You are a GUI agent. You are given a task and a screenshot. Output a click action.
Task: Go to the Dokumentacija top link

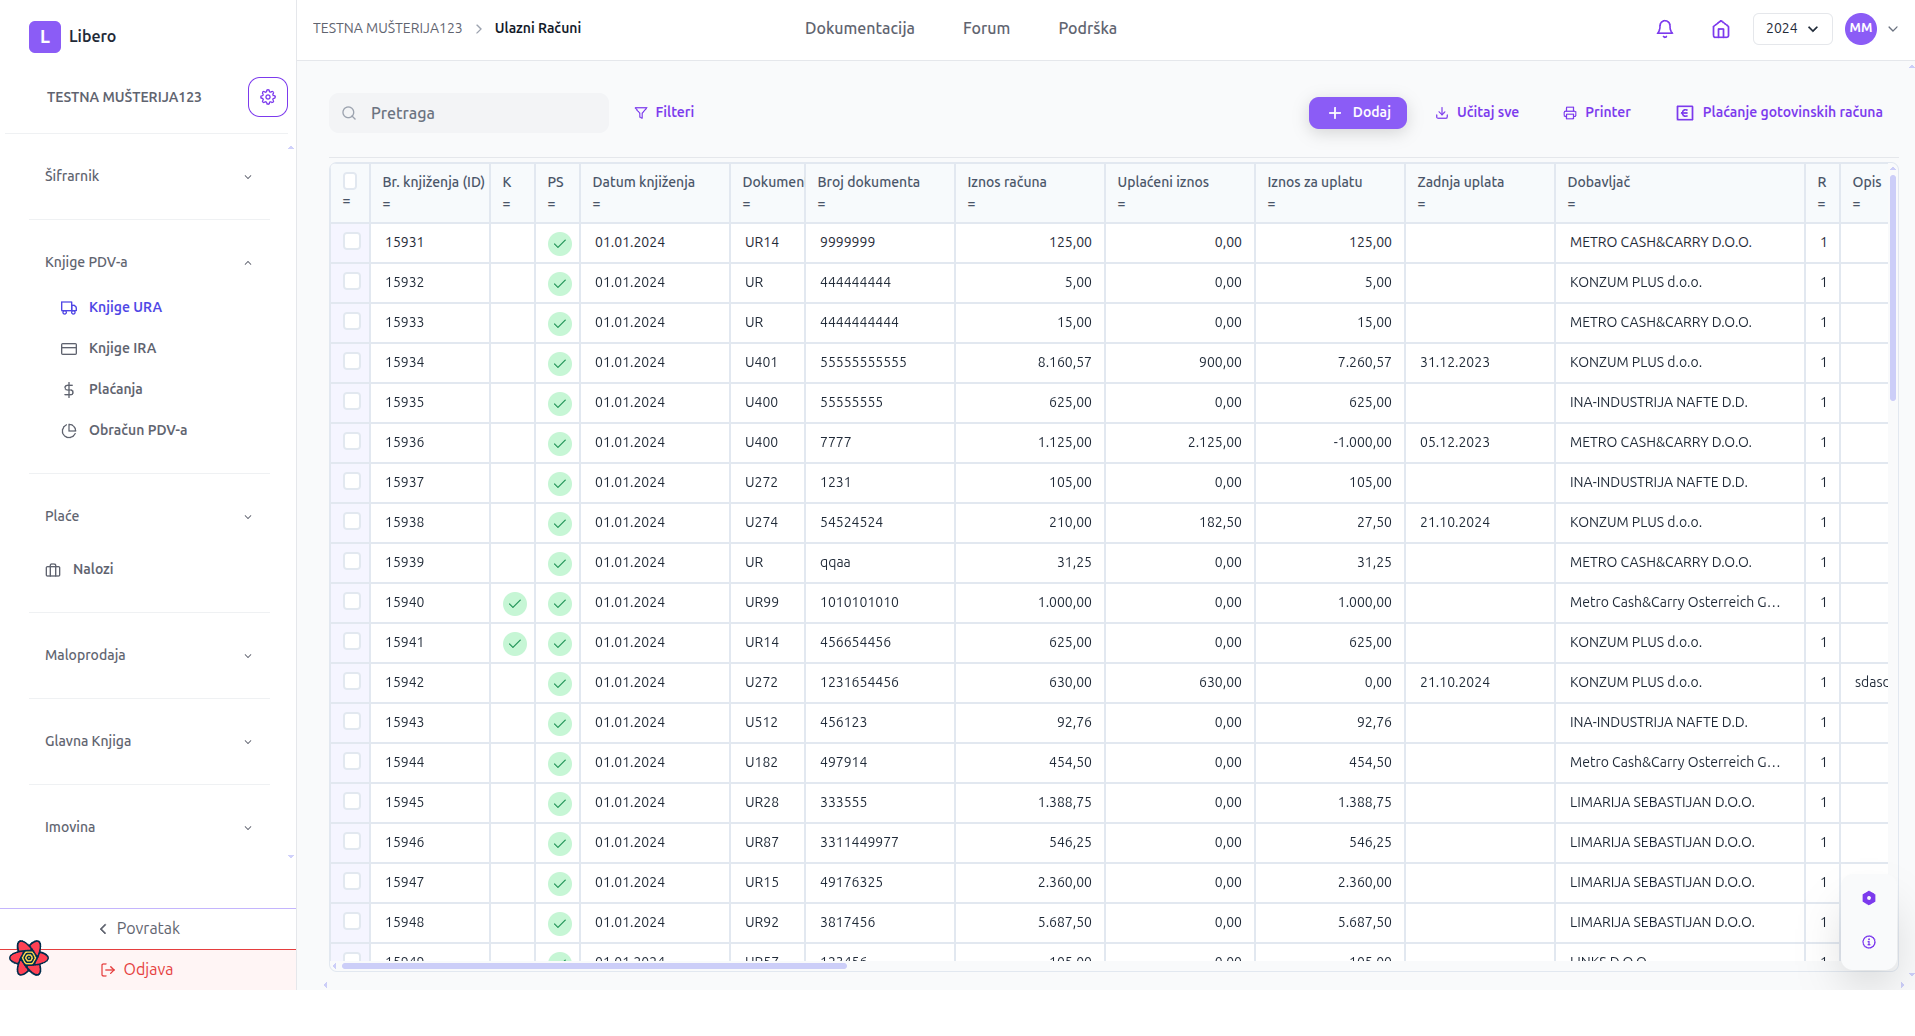[x=859, y=28]
